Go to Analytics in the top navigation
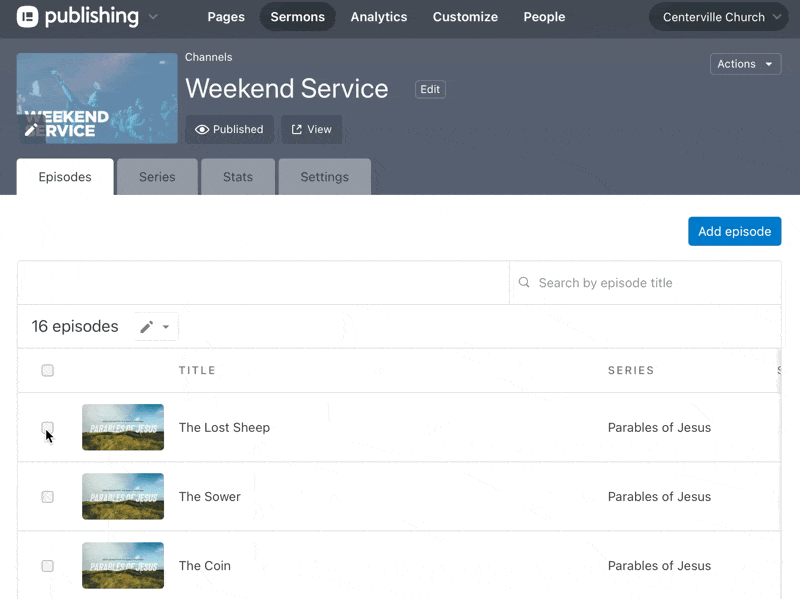 coord(378,17)
